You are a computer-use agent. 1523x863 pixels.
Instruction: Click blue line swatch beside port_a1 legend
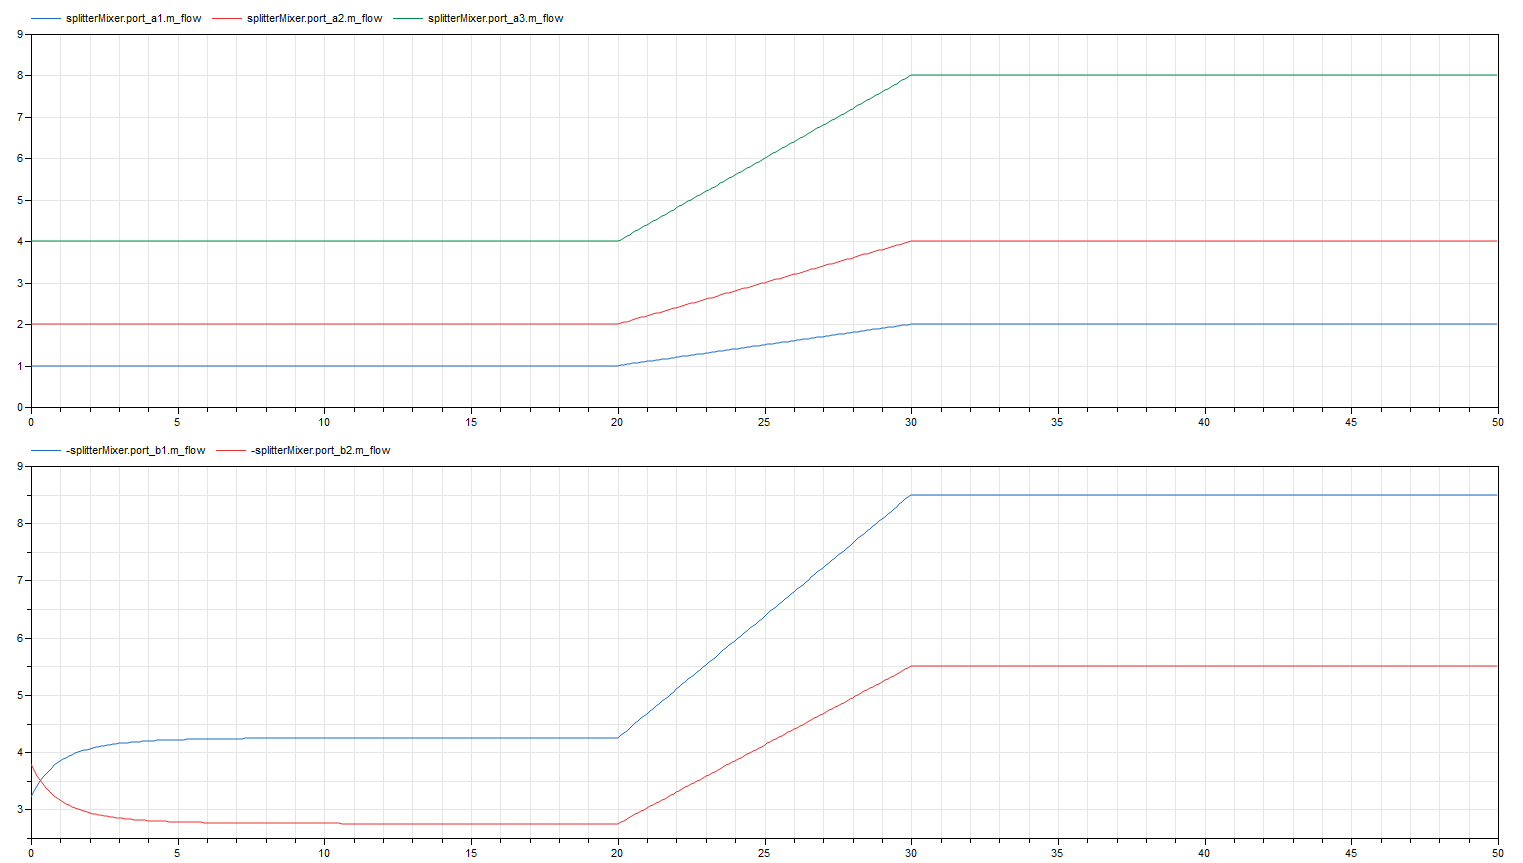46,19
